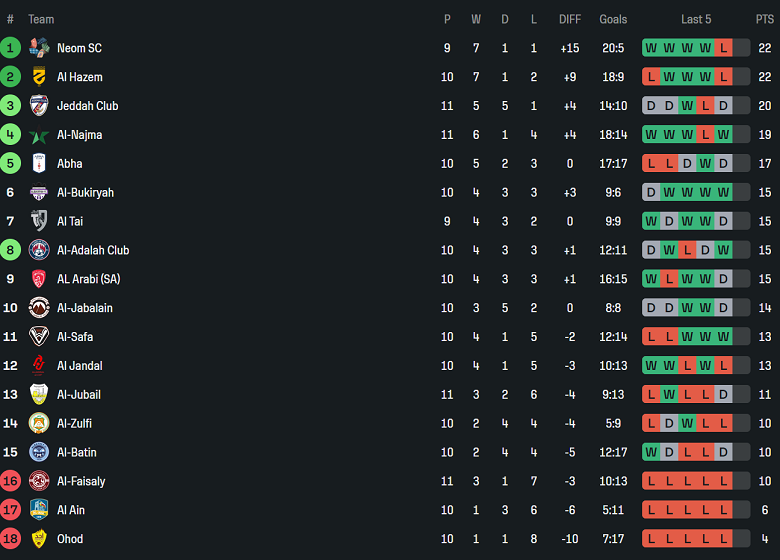The image size is (780, 560).
Task: Click the Al Hazem team logo
Action: tap(39, 77)
